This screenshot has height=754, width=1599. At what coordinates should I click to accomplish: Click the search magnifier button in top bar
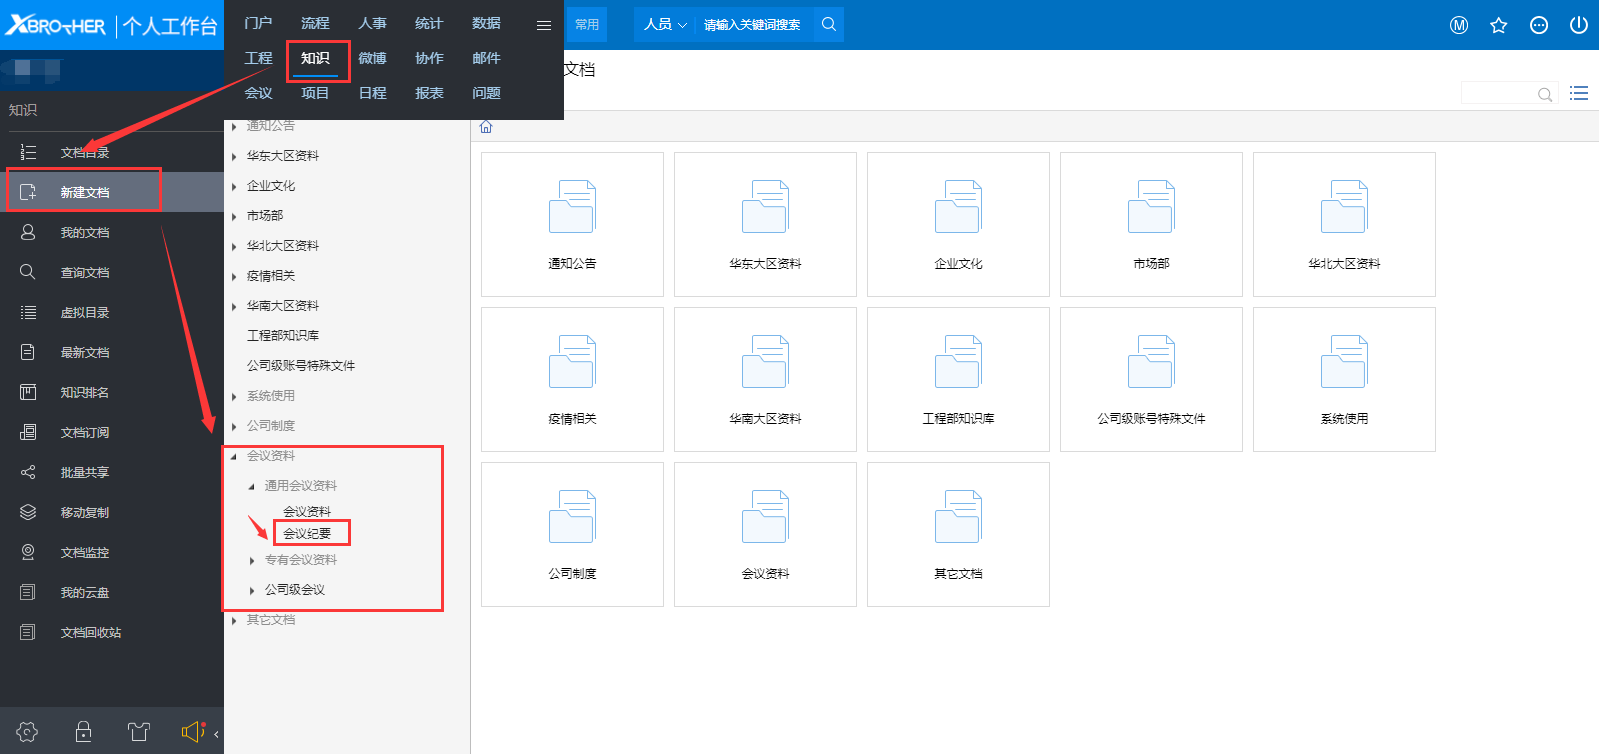tap(828, 24)
